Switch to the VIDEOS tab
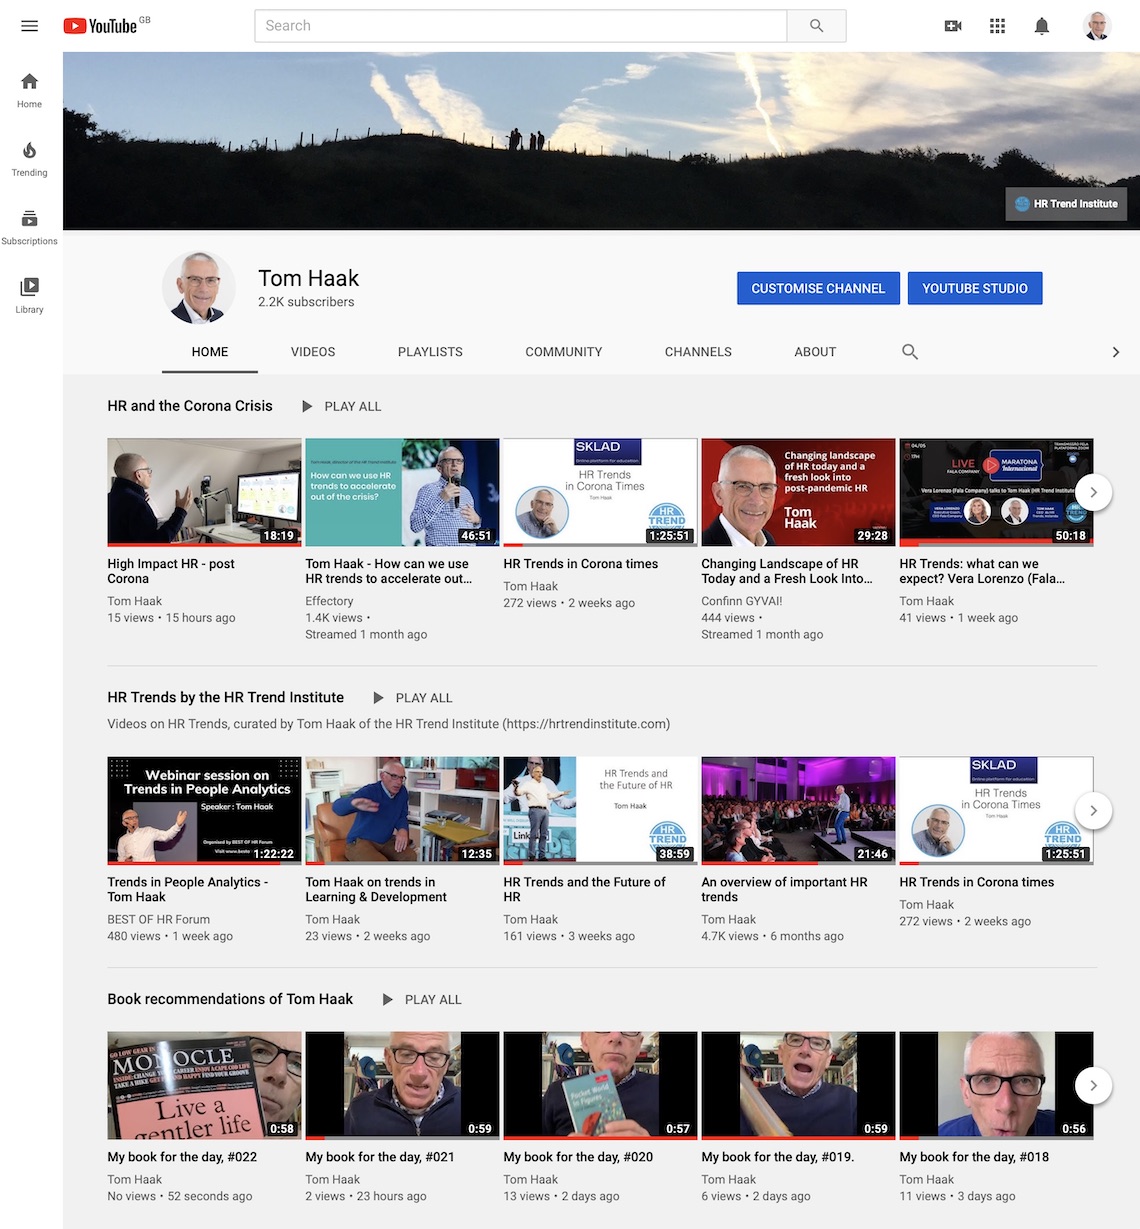This screenshot has width=1140, height=1229. (x=313, y=352)
